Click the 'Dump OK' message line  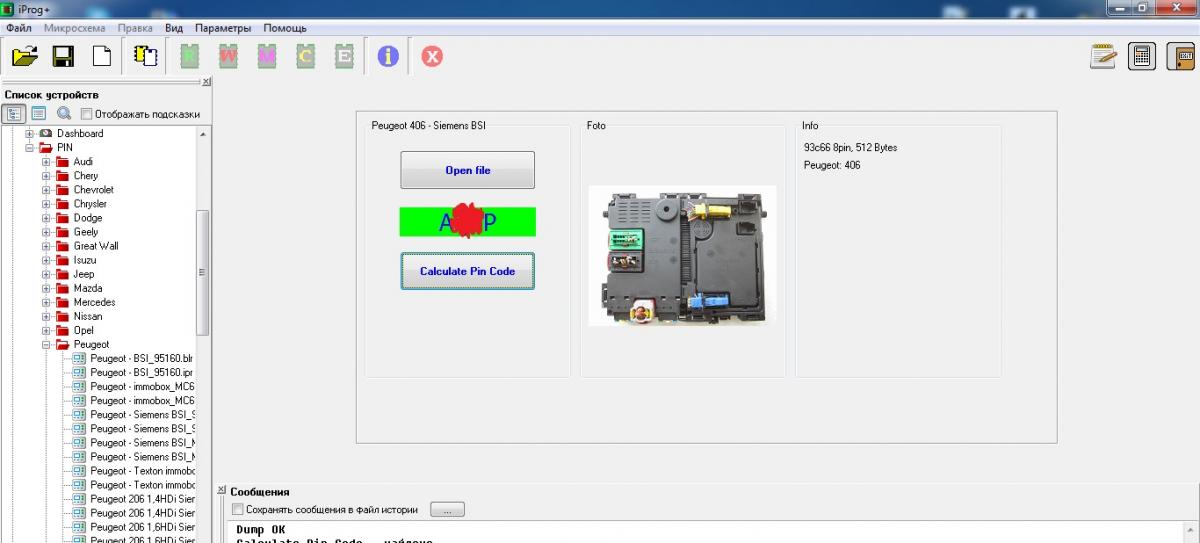coord(261,529)
